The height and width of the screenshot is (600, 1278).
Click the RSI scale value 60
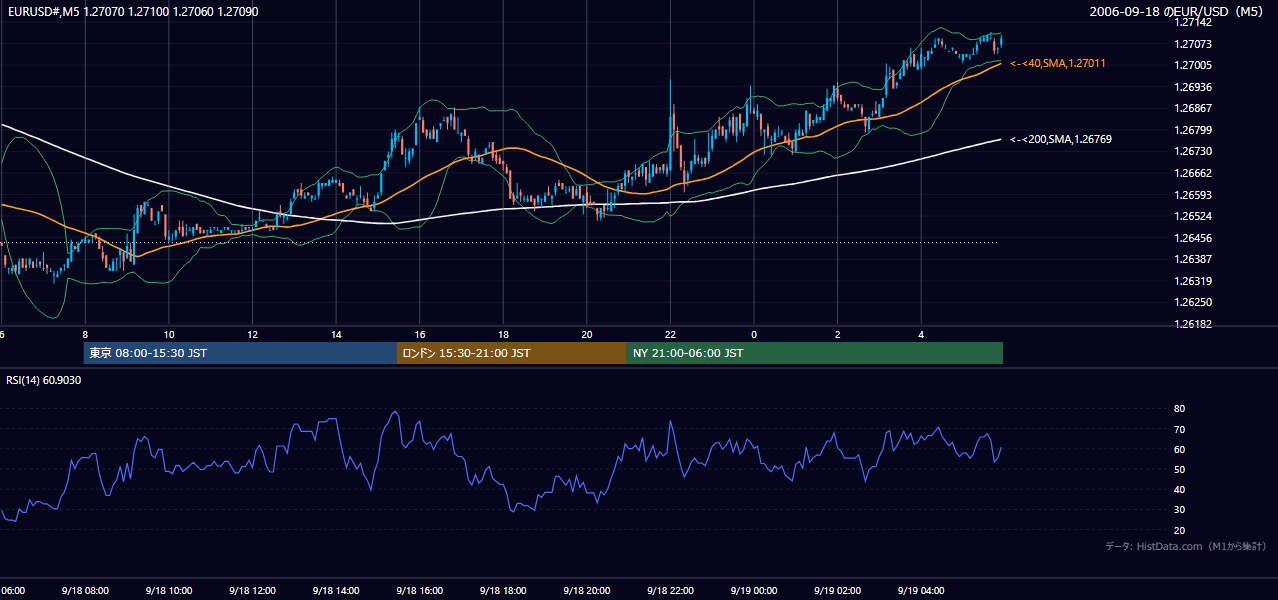[x=1179, y=449]
